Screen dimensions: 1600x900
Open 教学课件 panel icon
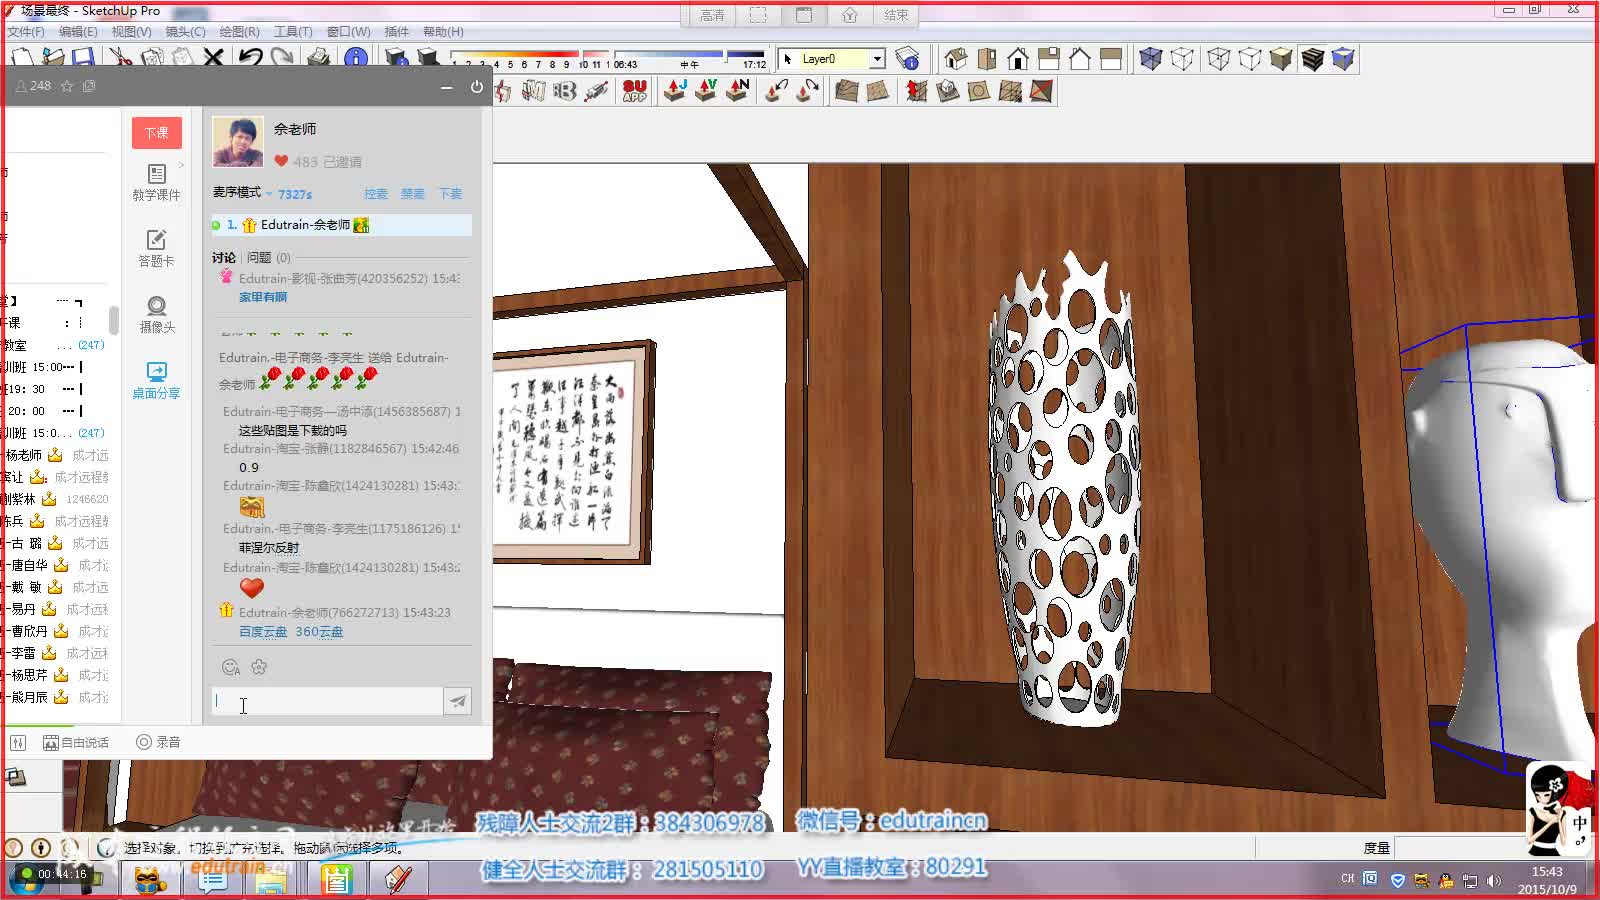(156, 182)
